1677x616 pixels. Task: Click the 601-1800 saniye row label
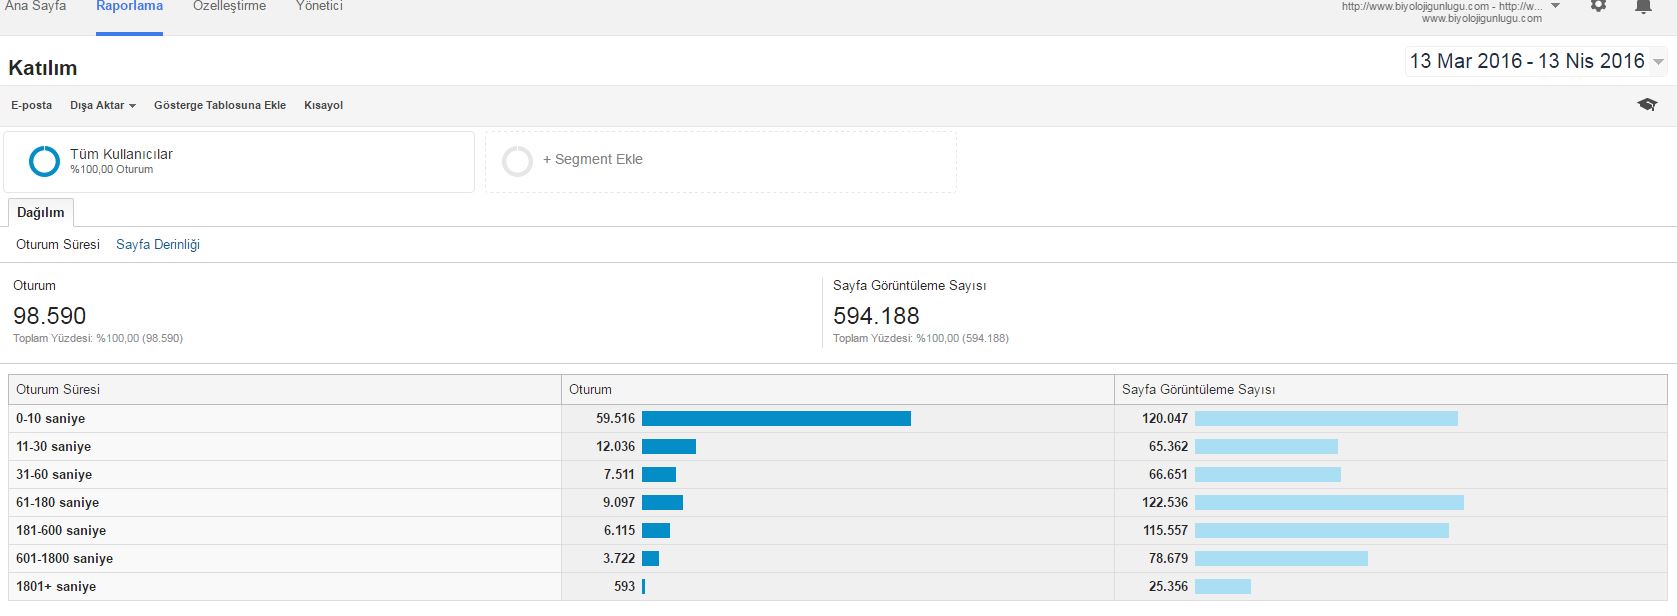pos(64,558)
